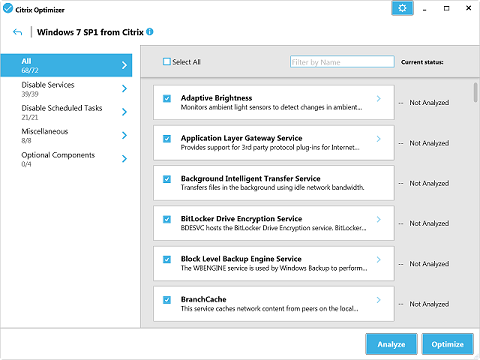Select Optional Components category

point(66,159)
